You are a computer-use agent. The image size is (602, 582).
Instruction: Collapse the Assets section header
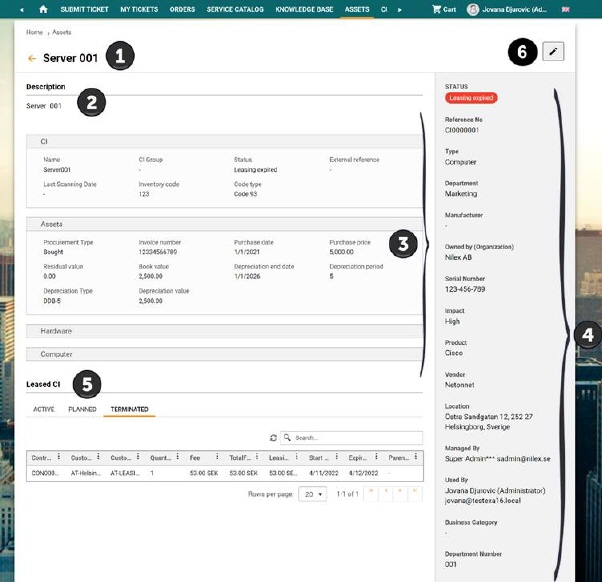(x=225, y=224)
